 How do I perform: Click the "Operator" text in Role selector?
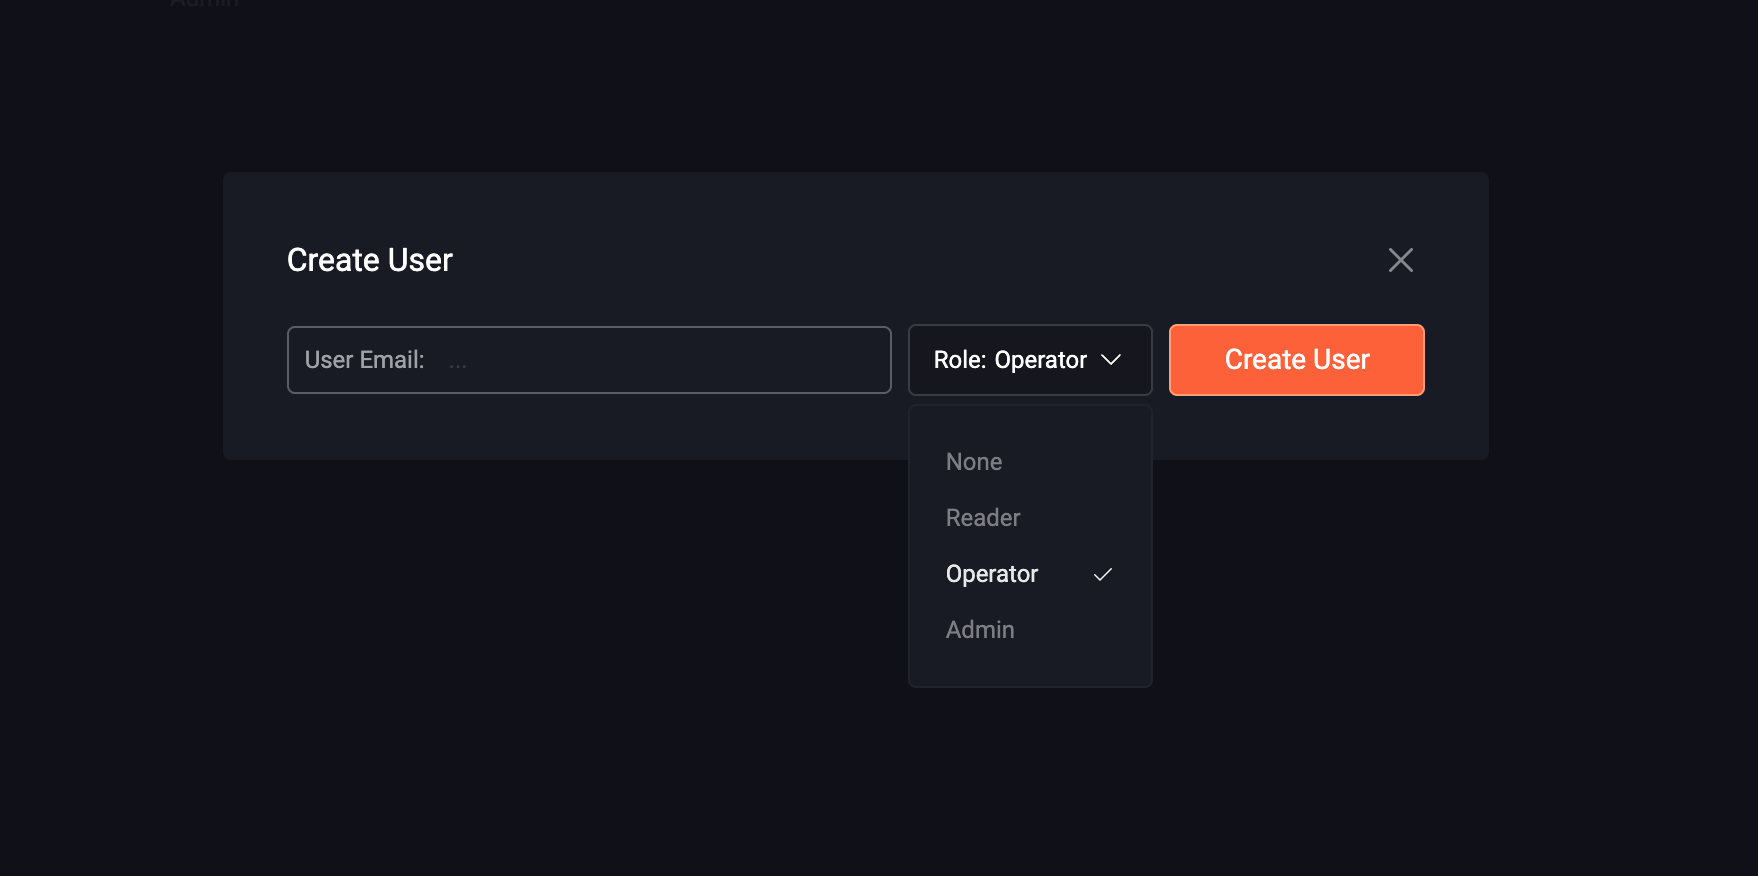pos(1040,360)
